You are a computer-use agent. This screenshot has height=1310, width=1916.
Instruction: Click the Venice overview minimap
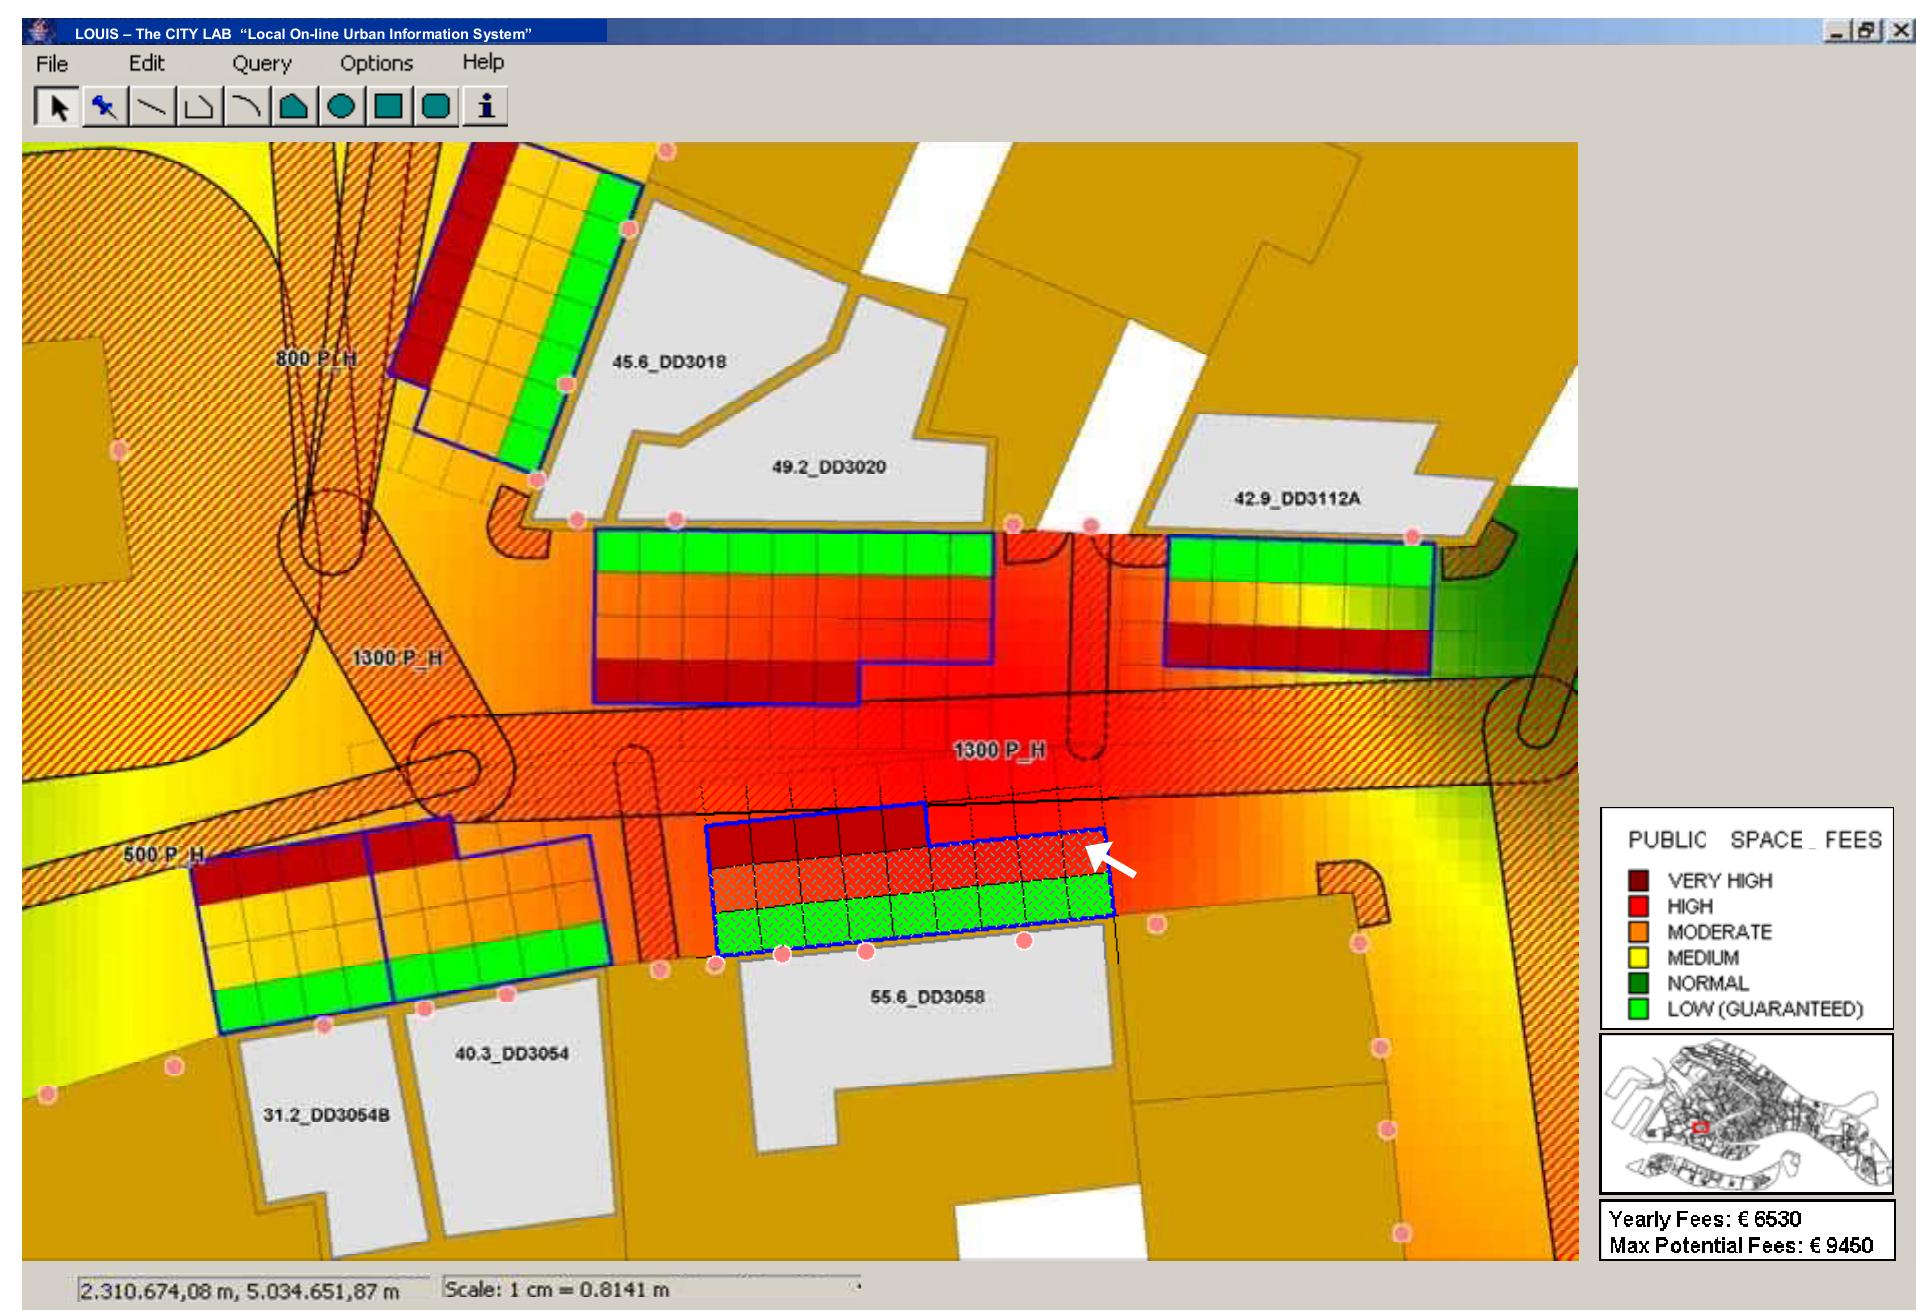1746,1114
